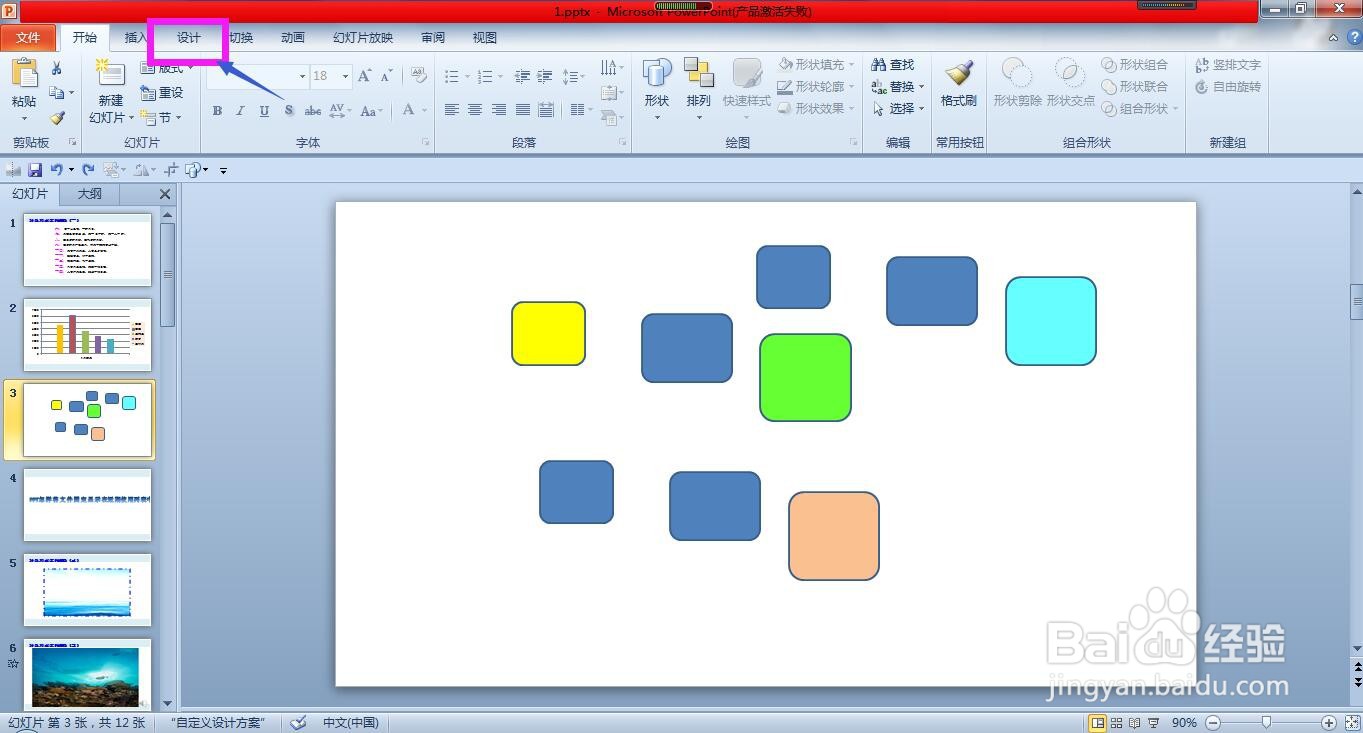This screenshot has height=733, width=1363.
Task: Switch to the 设计 design tab
Action: (x=189, y=38)
